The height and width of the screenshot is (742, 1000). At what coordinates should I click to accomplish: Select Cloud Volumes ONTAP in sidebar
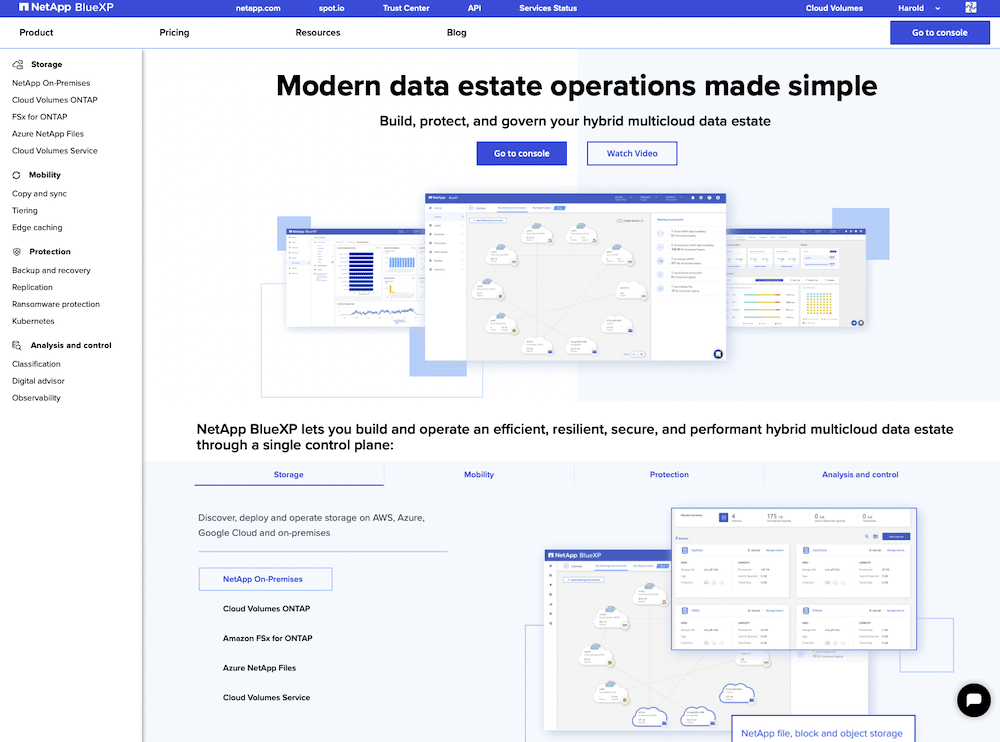tap(55, 100)
